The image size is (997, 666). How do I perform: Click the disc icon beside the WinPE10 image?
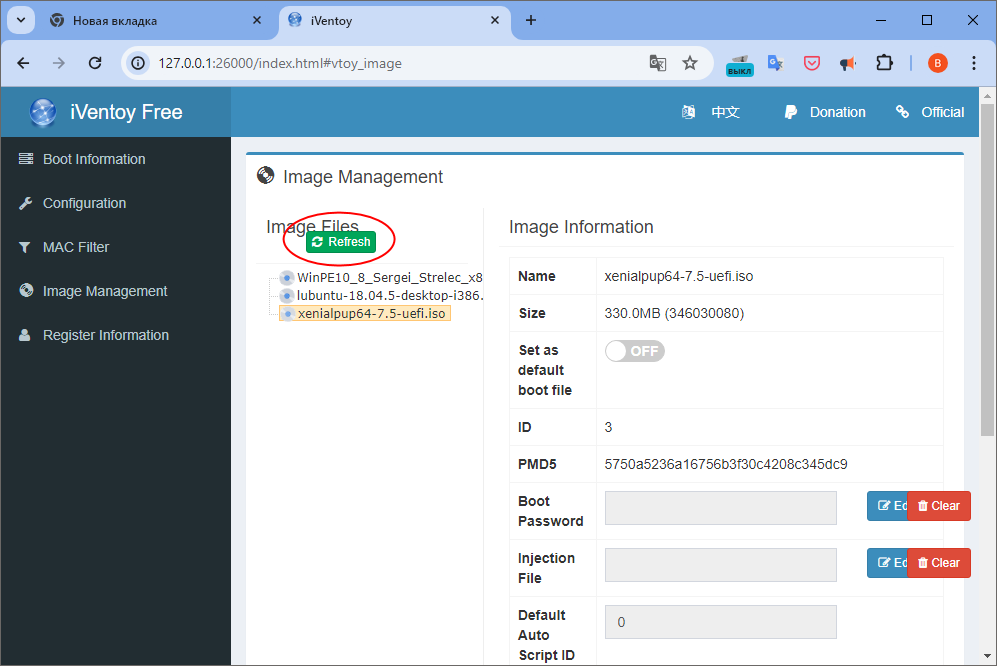[x=287, y=277]
